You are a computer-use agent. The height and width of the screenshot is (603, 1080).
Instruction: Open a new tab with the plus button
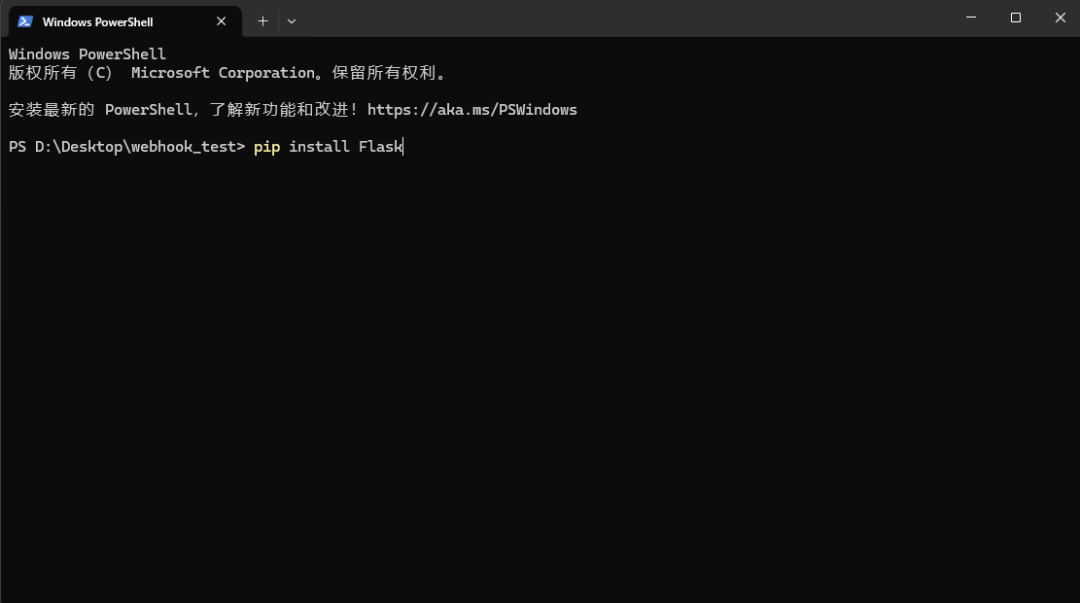[263, 21]
